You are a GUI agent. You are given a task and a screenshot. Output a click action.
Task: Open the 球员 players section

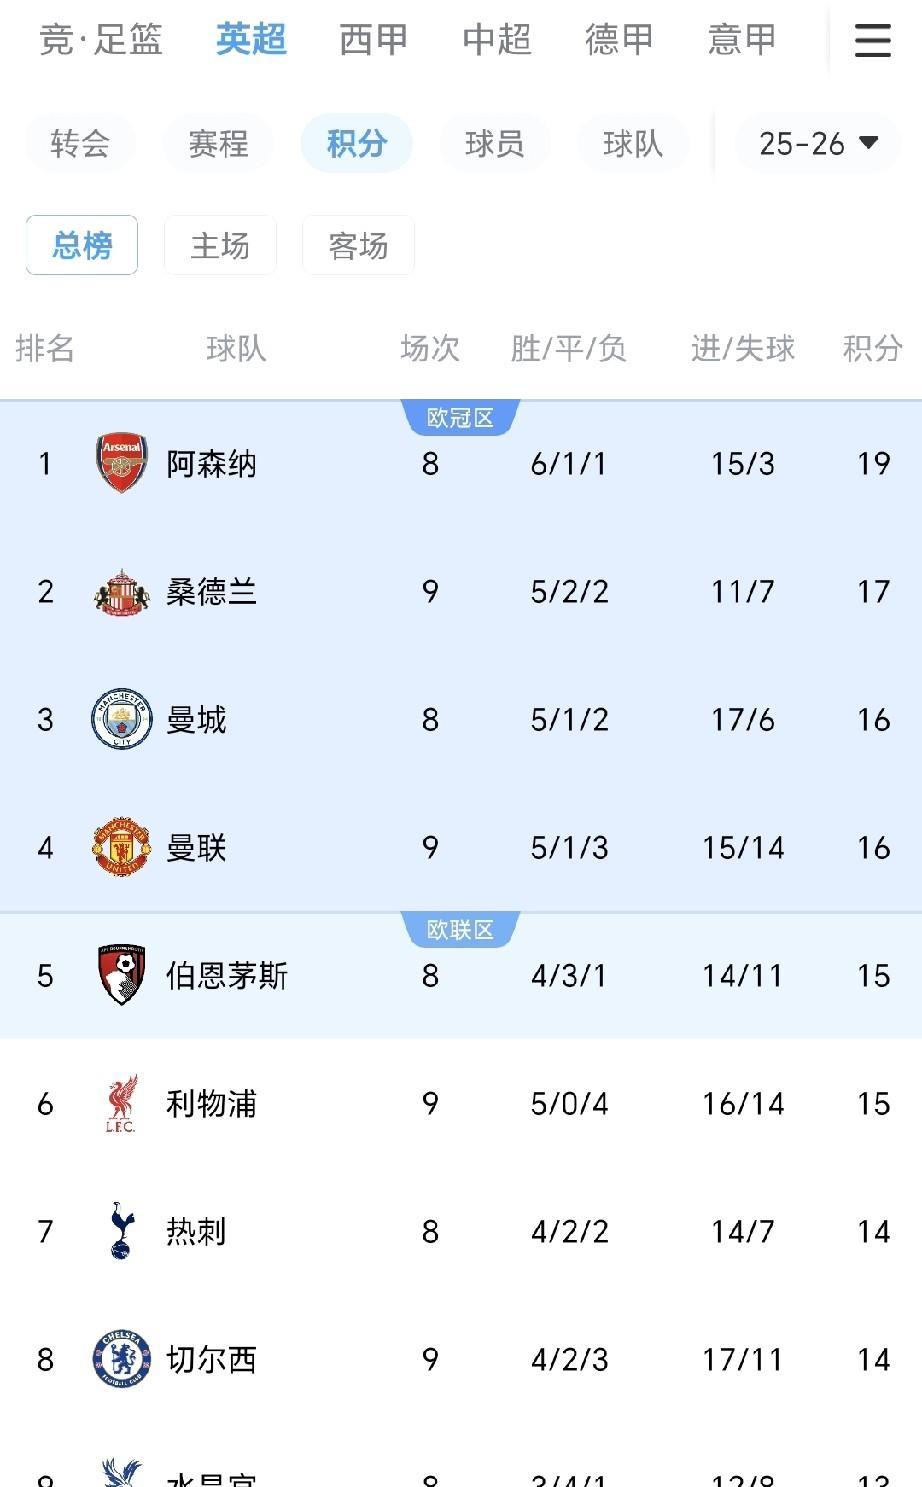click(494, 144)
